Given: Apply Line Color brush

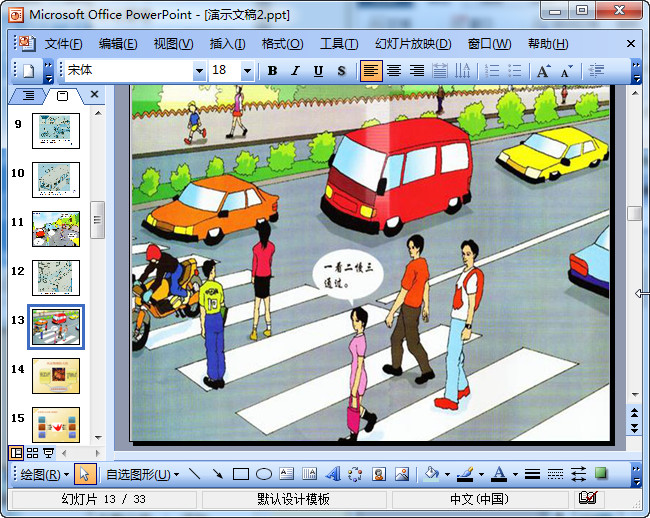Looking at the screenshot, I should [465, 474].
